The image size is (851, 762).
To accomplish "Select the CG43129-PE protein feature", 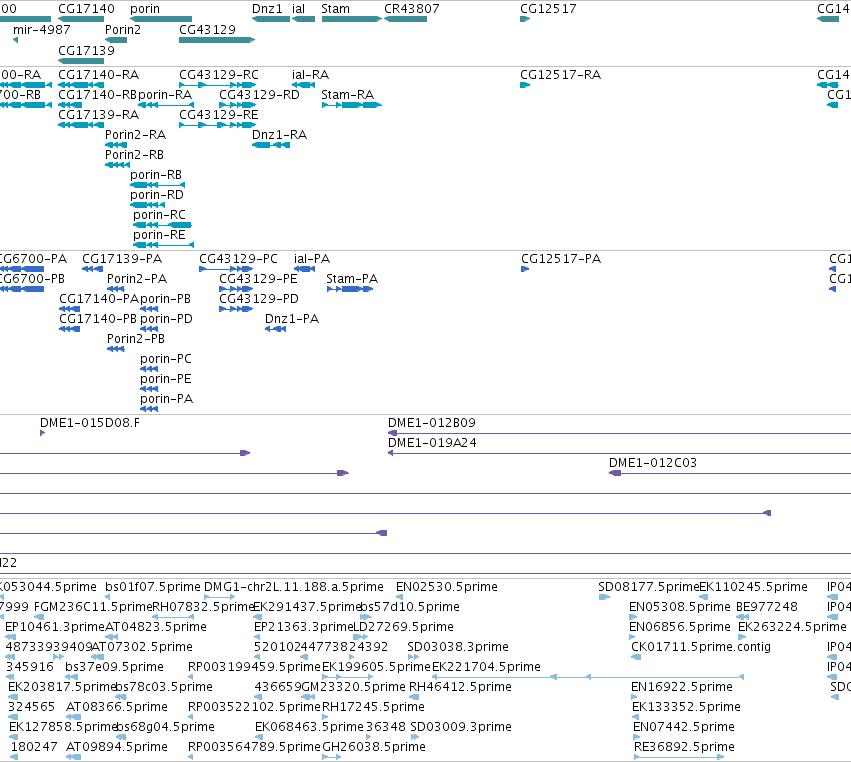I will point(236,289).
